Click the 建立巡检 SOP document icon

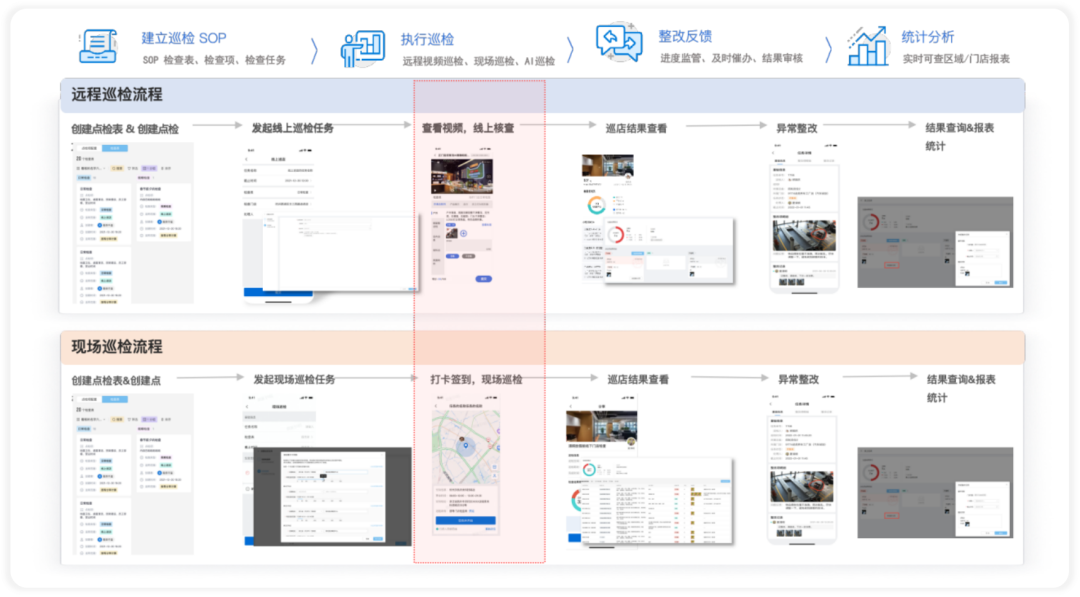coord(98,47)
